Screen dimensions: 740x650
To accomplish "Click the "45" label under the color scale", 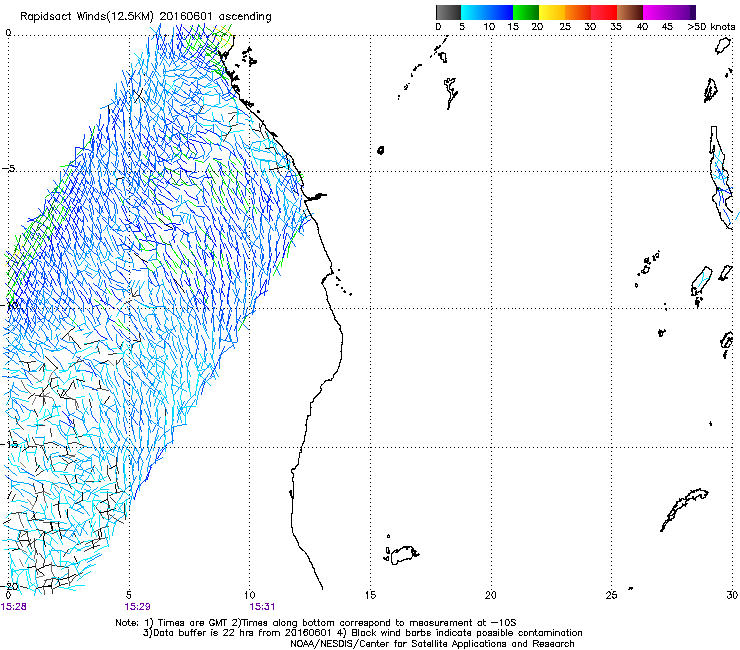I will click(x=667, y=27).
